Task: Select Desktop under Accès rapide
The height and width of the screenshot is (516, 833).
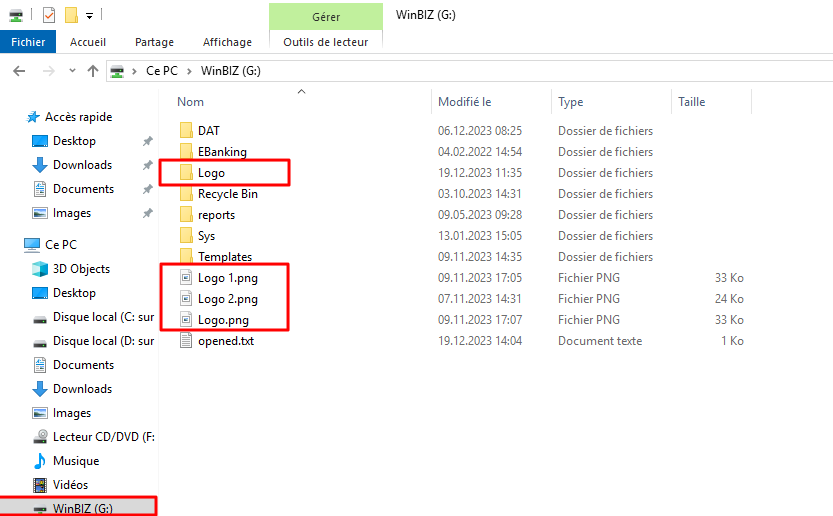Action: [74, 141]
